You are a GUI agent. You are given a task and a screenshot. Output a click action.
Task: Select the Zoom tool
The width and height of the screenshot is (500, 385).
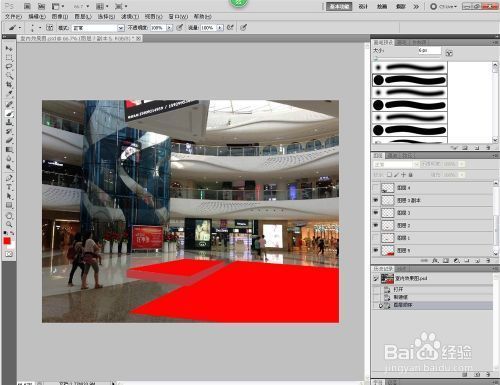click(9, 224)
